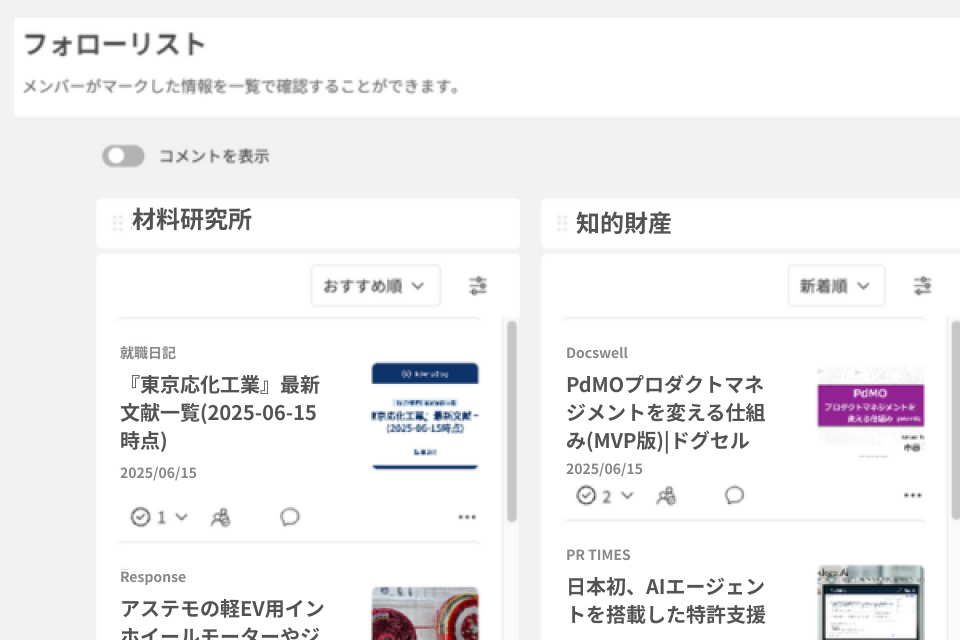Click date 2025/06/15 under PdMO article
This screenshot has height=640, width=960.
(604, 469)
